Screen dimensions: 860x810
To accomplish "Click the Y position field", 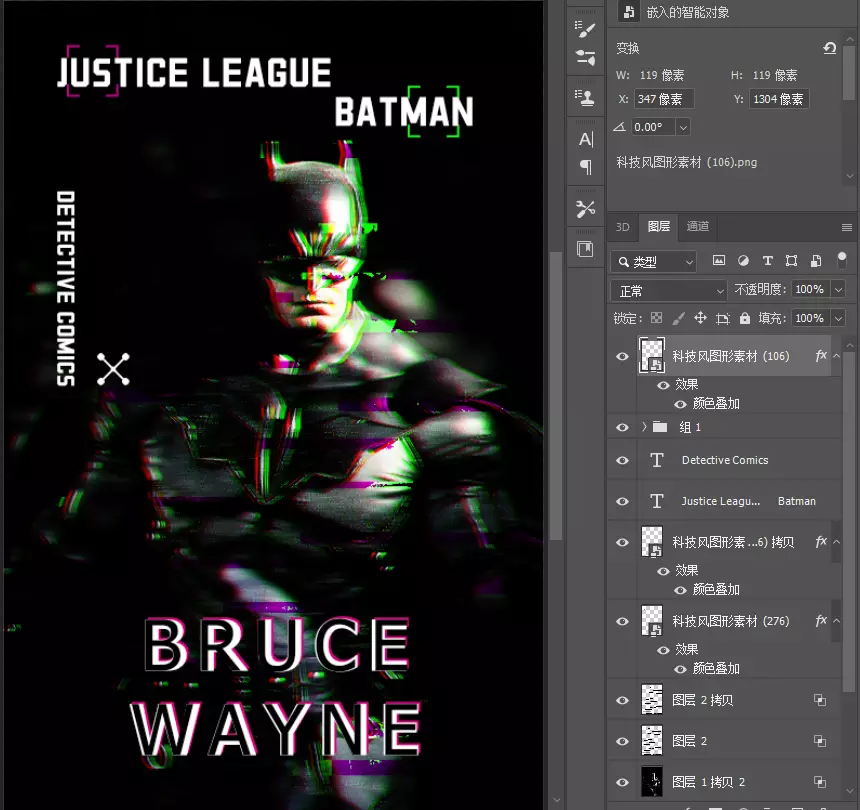I will click(779, 99).
